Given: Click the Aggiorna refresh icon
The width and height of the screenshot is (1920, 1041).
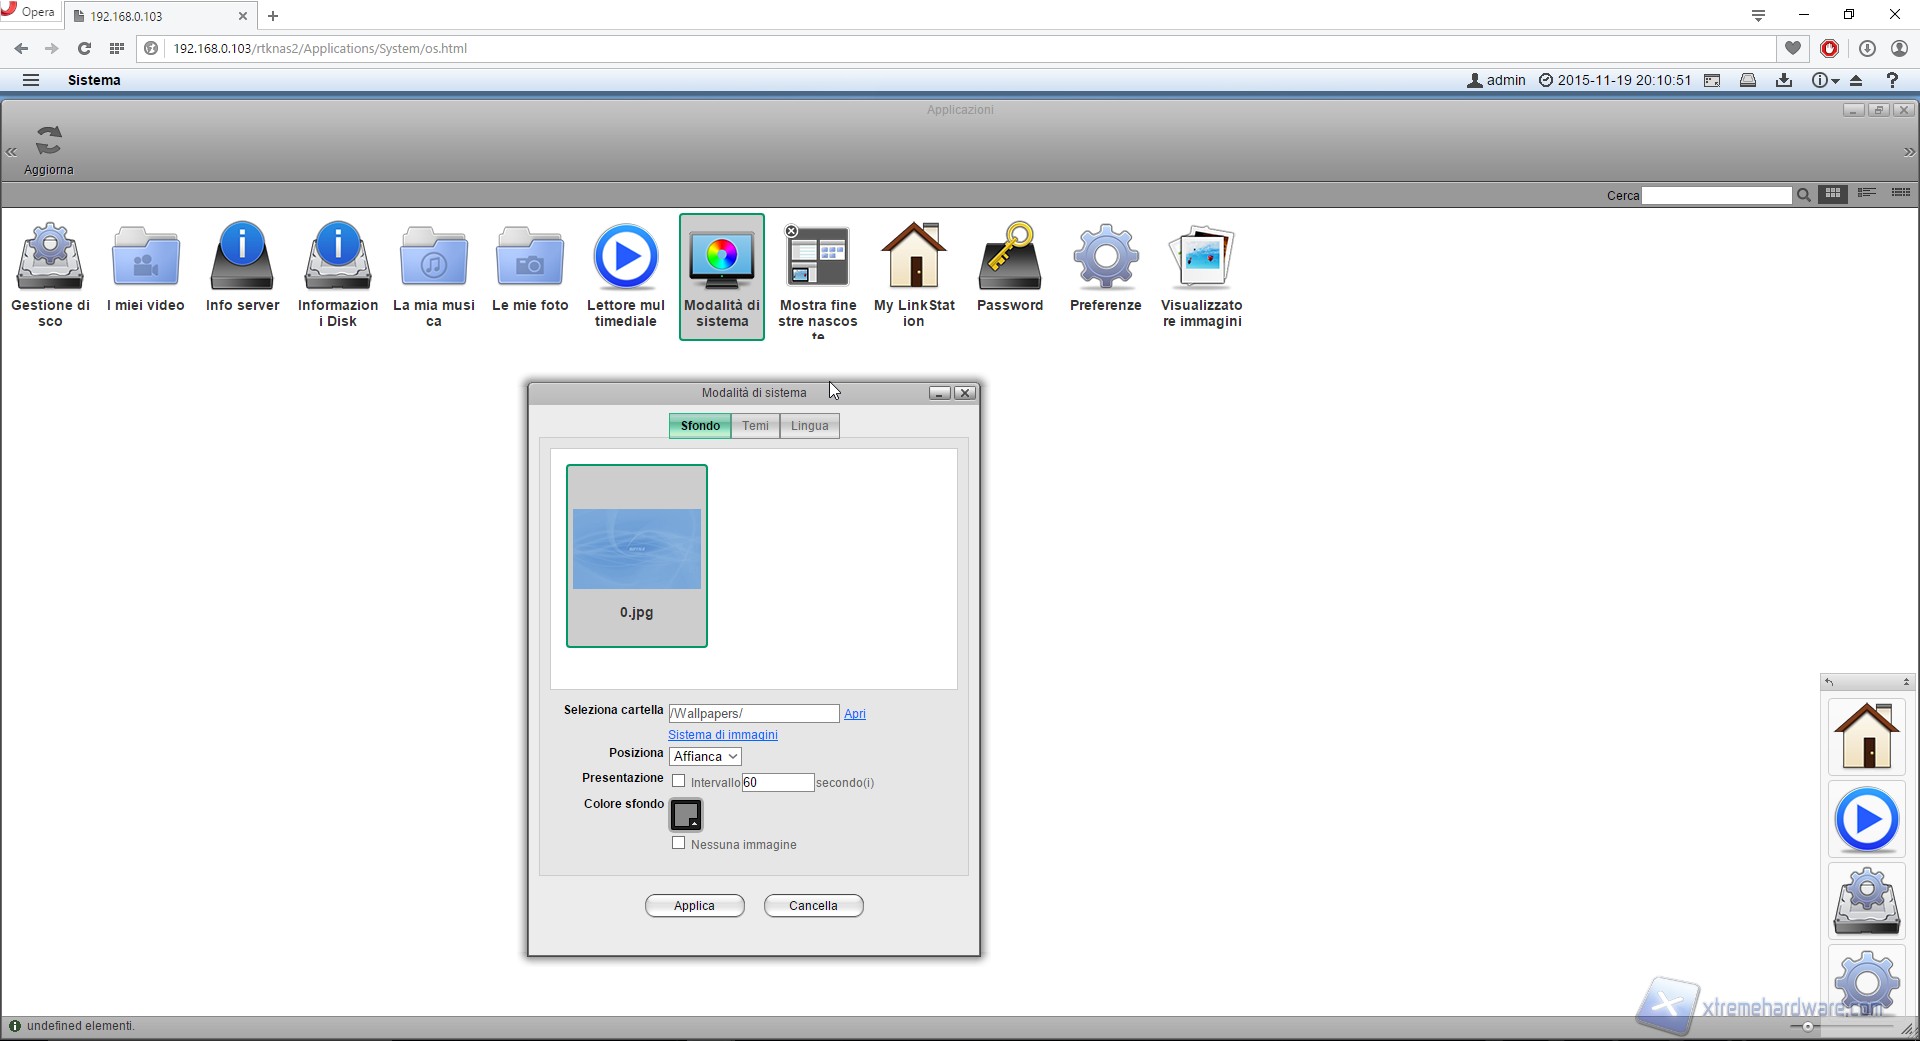Looking at the screenshot, I should (49, 142).
